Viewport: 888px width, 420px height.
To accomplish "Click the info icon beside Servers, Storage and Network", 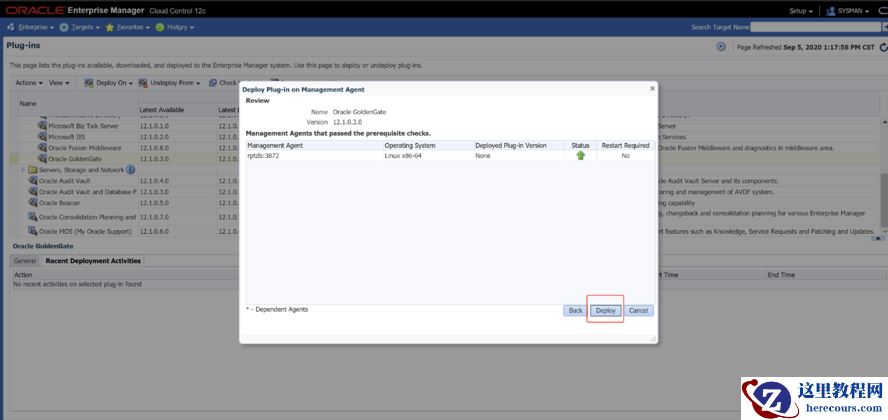I will [x=130, y=170].
